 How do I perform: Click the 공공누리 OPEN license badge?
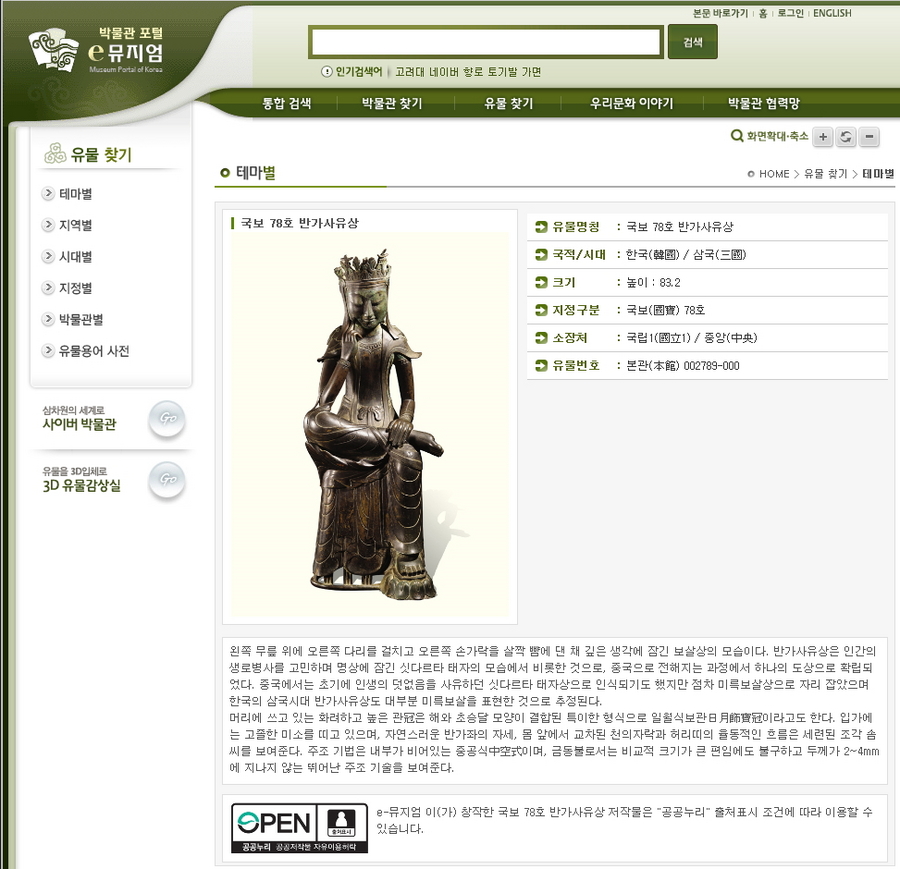(x=299, y=828)
